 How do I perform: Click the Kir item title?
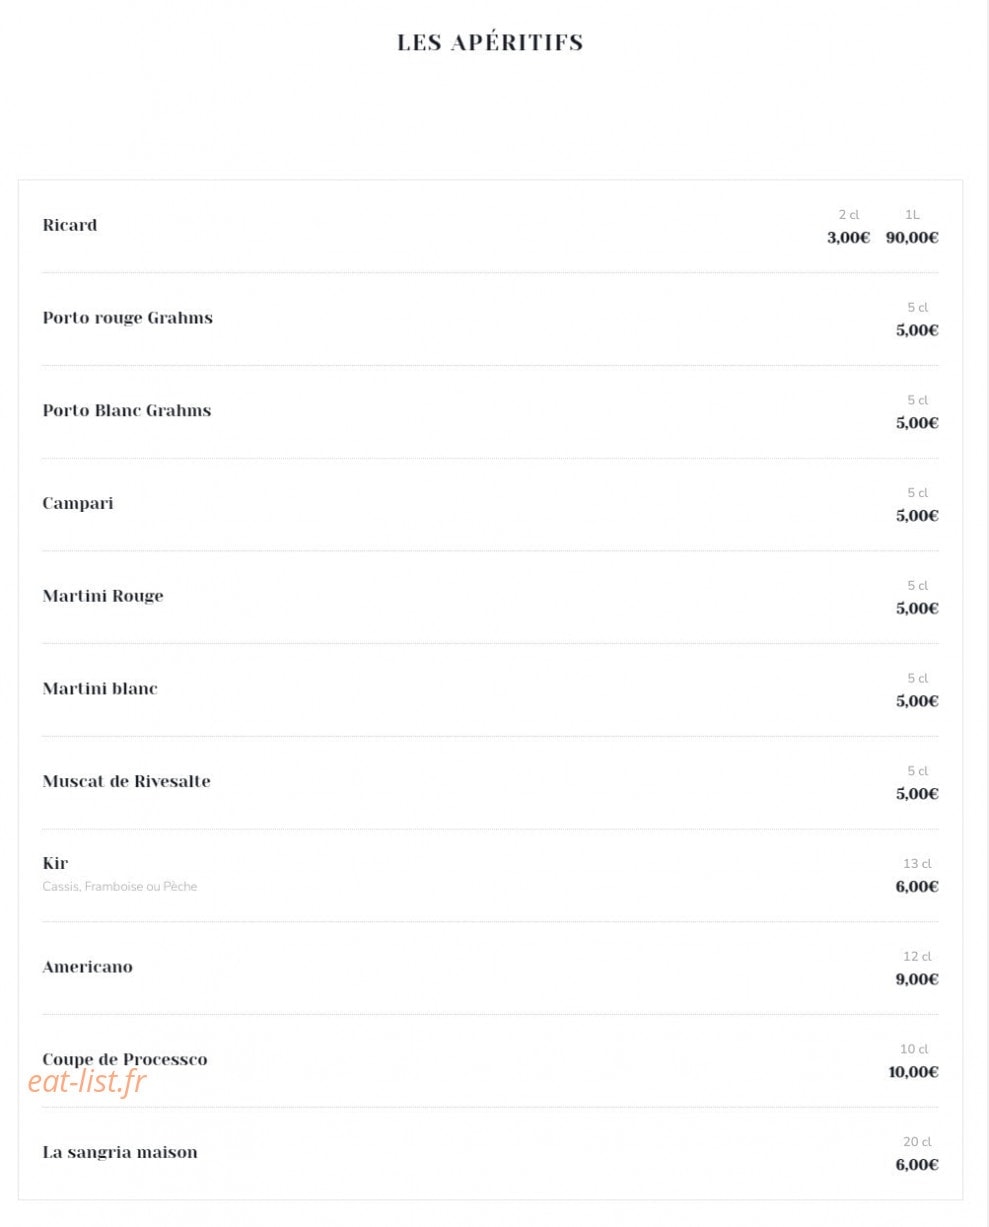(55, 863)
